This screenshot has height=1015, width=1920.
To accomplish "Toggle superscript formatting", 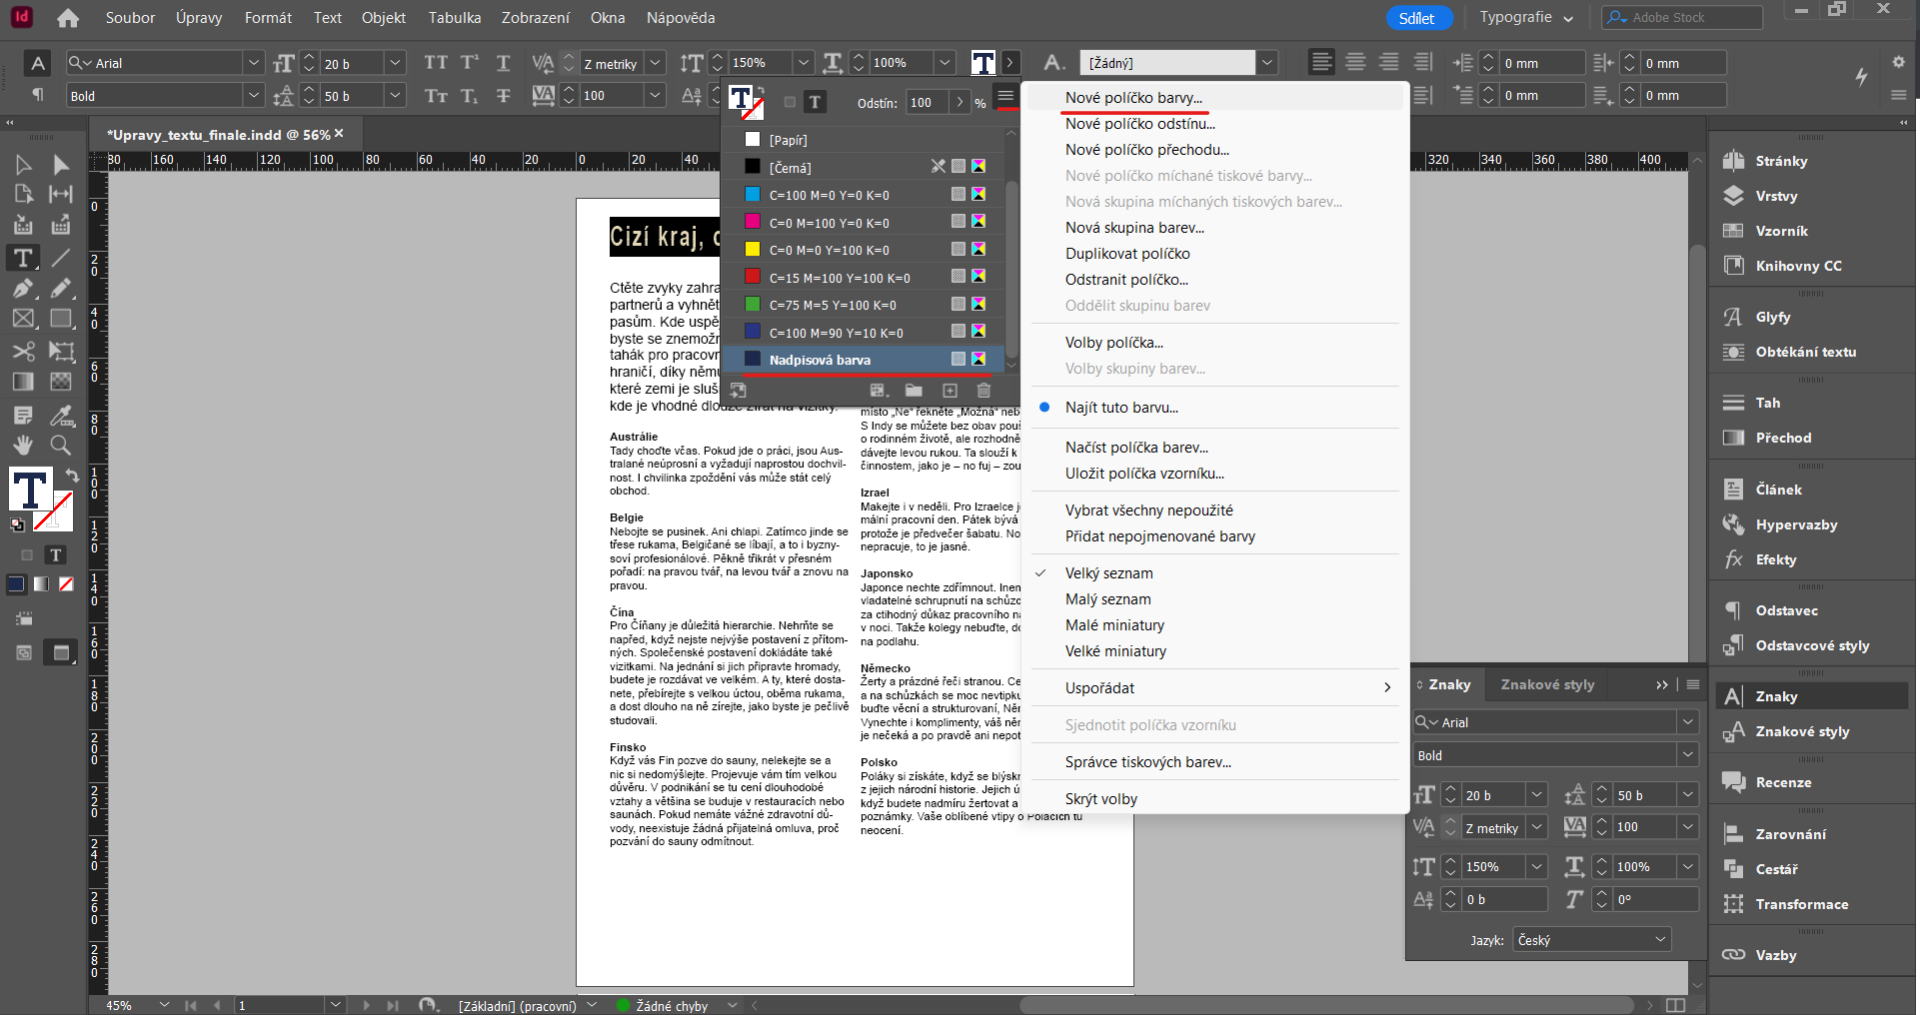I will [470, 62].
